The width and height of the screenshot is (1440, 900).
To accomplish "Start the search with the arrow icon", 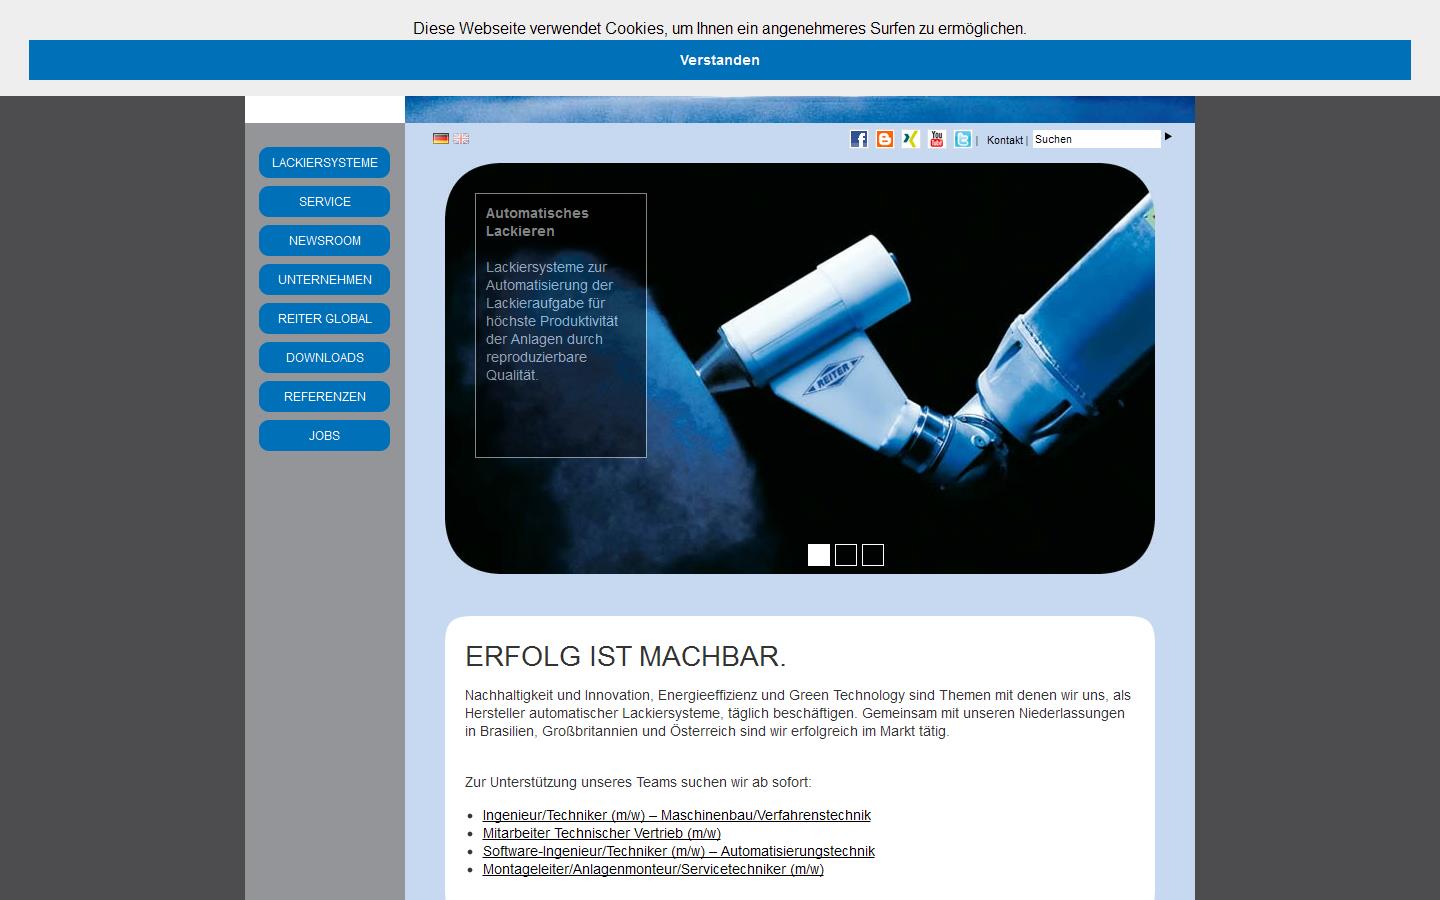I will click(1168, 138).
